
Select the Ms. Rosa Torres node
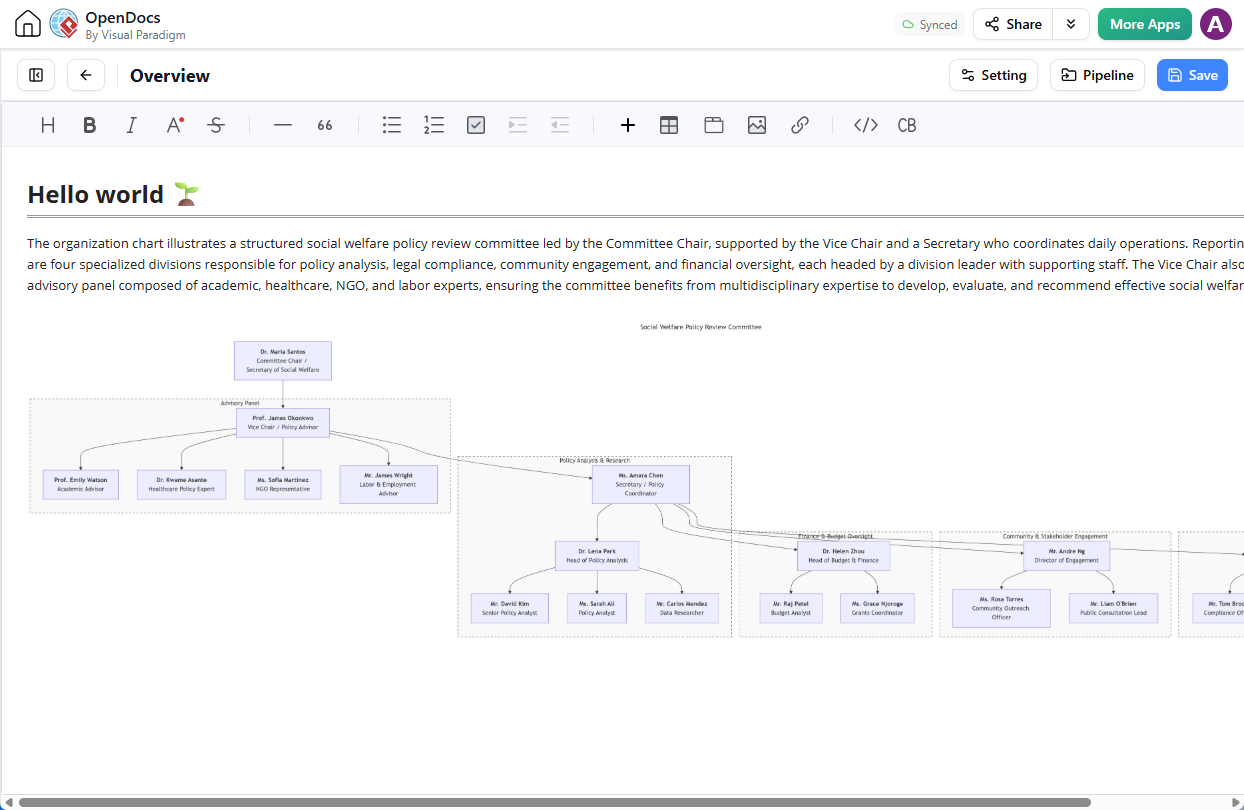tap(1001, 608)
